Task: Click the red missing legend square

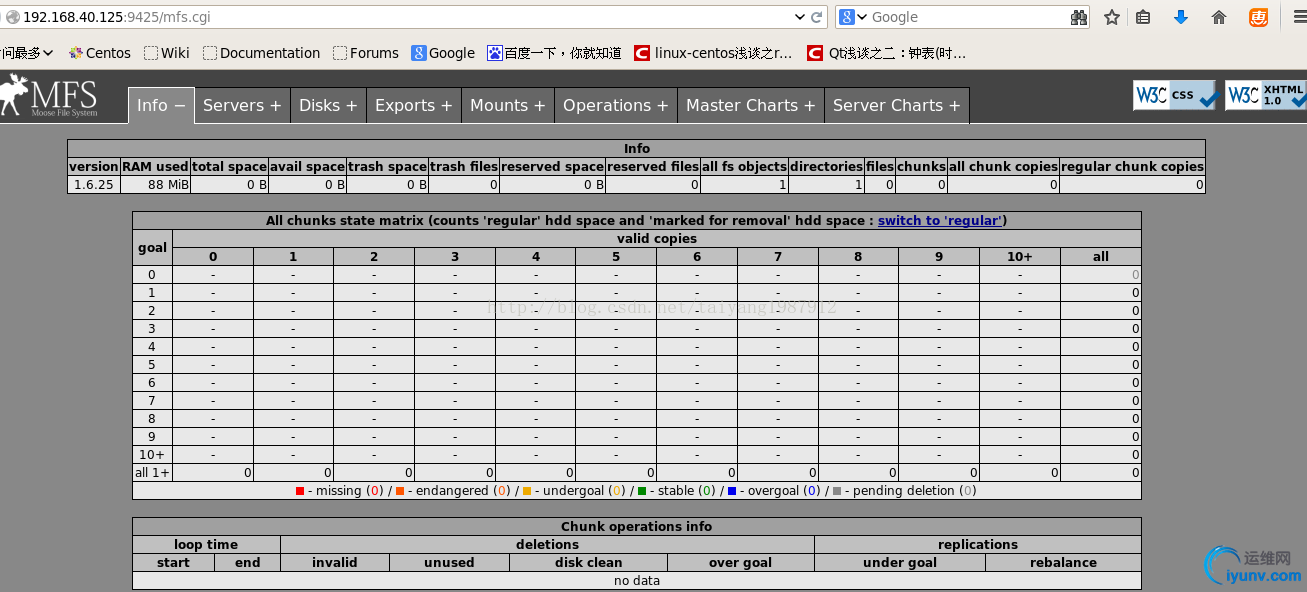Action: 300,491
